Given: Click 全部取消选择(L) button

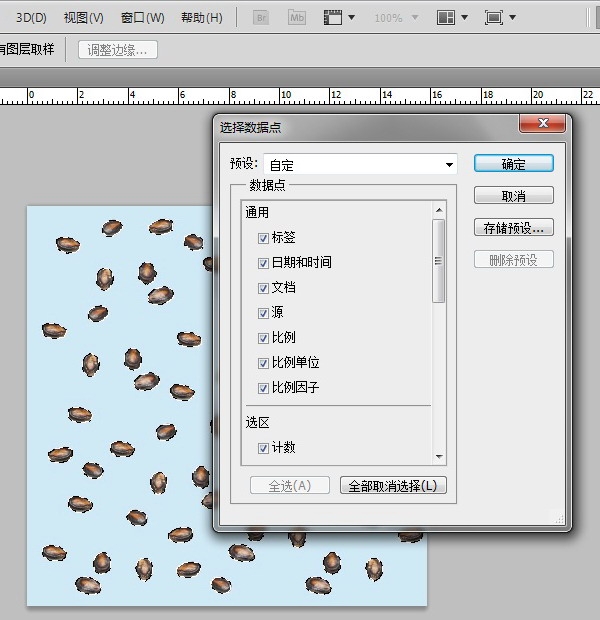Looking at the screenshot, I should pyautogui.click(x=393, y=486).
